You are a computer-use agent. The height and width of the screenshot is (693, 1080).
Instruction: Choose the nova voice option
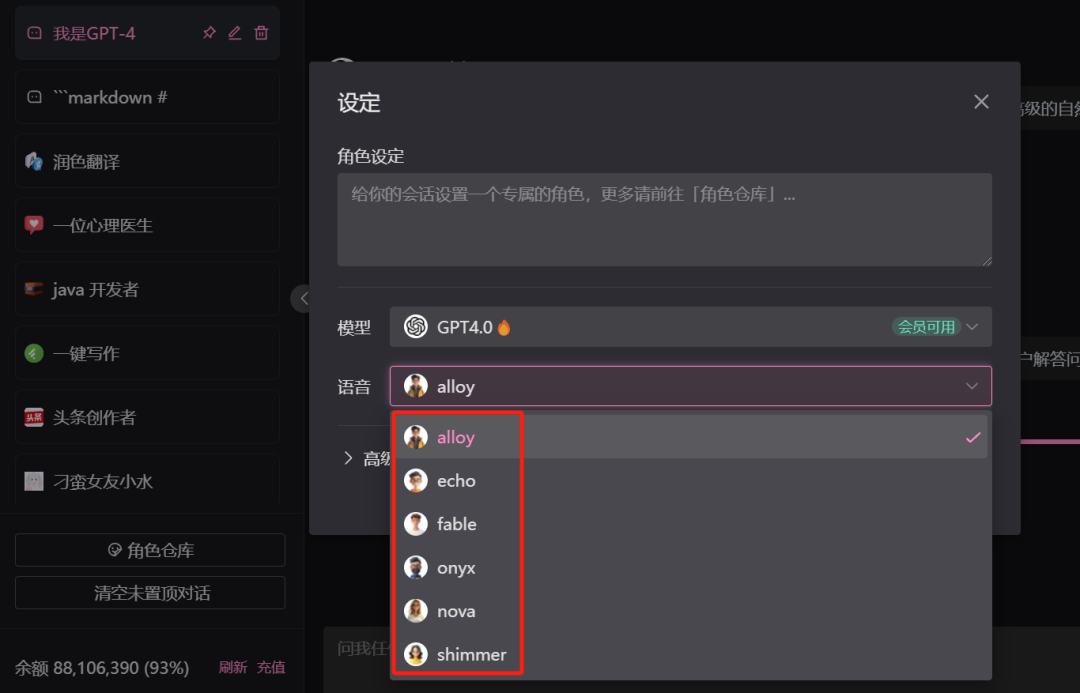coord(690,611)
